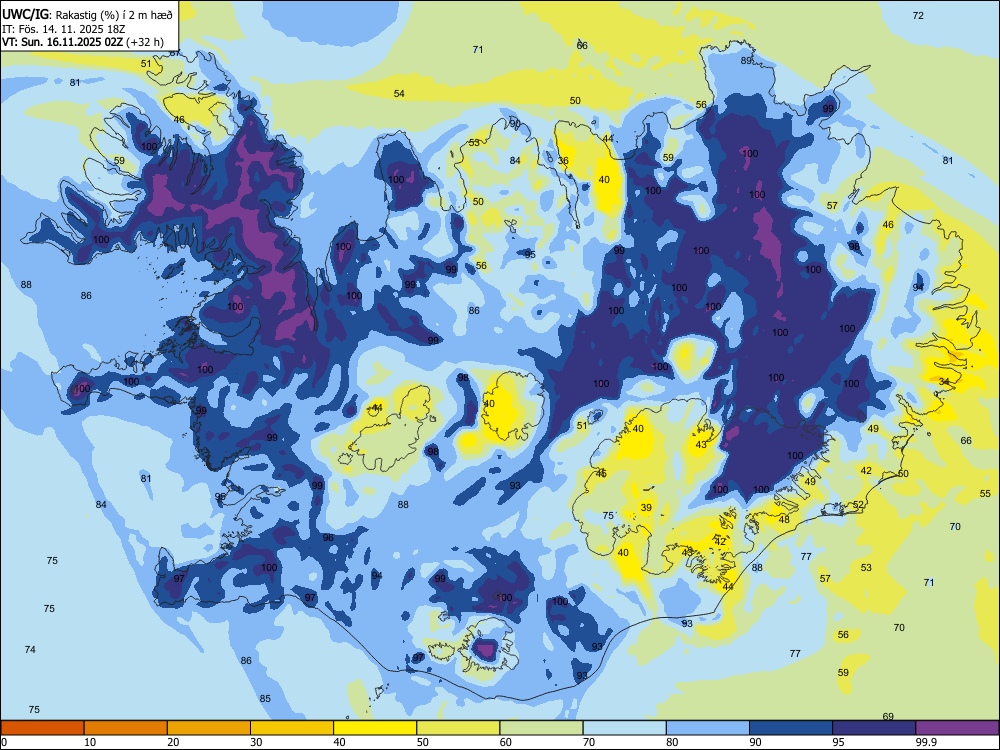
Task: Click the dark orange 0–10 legend swatch
Action: click(42, 728)
